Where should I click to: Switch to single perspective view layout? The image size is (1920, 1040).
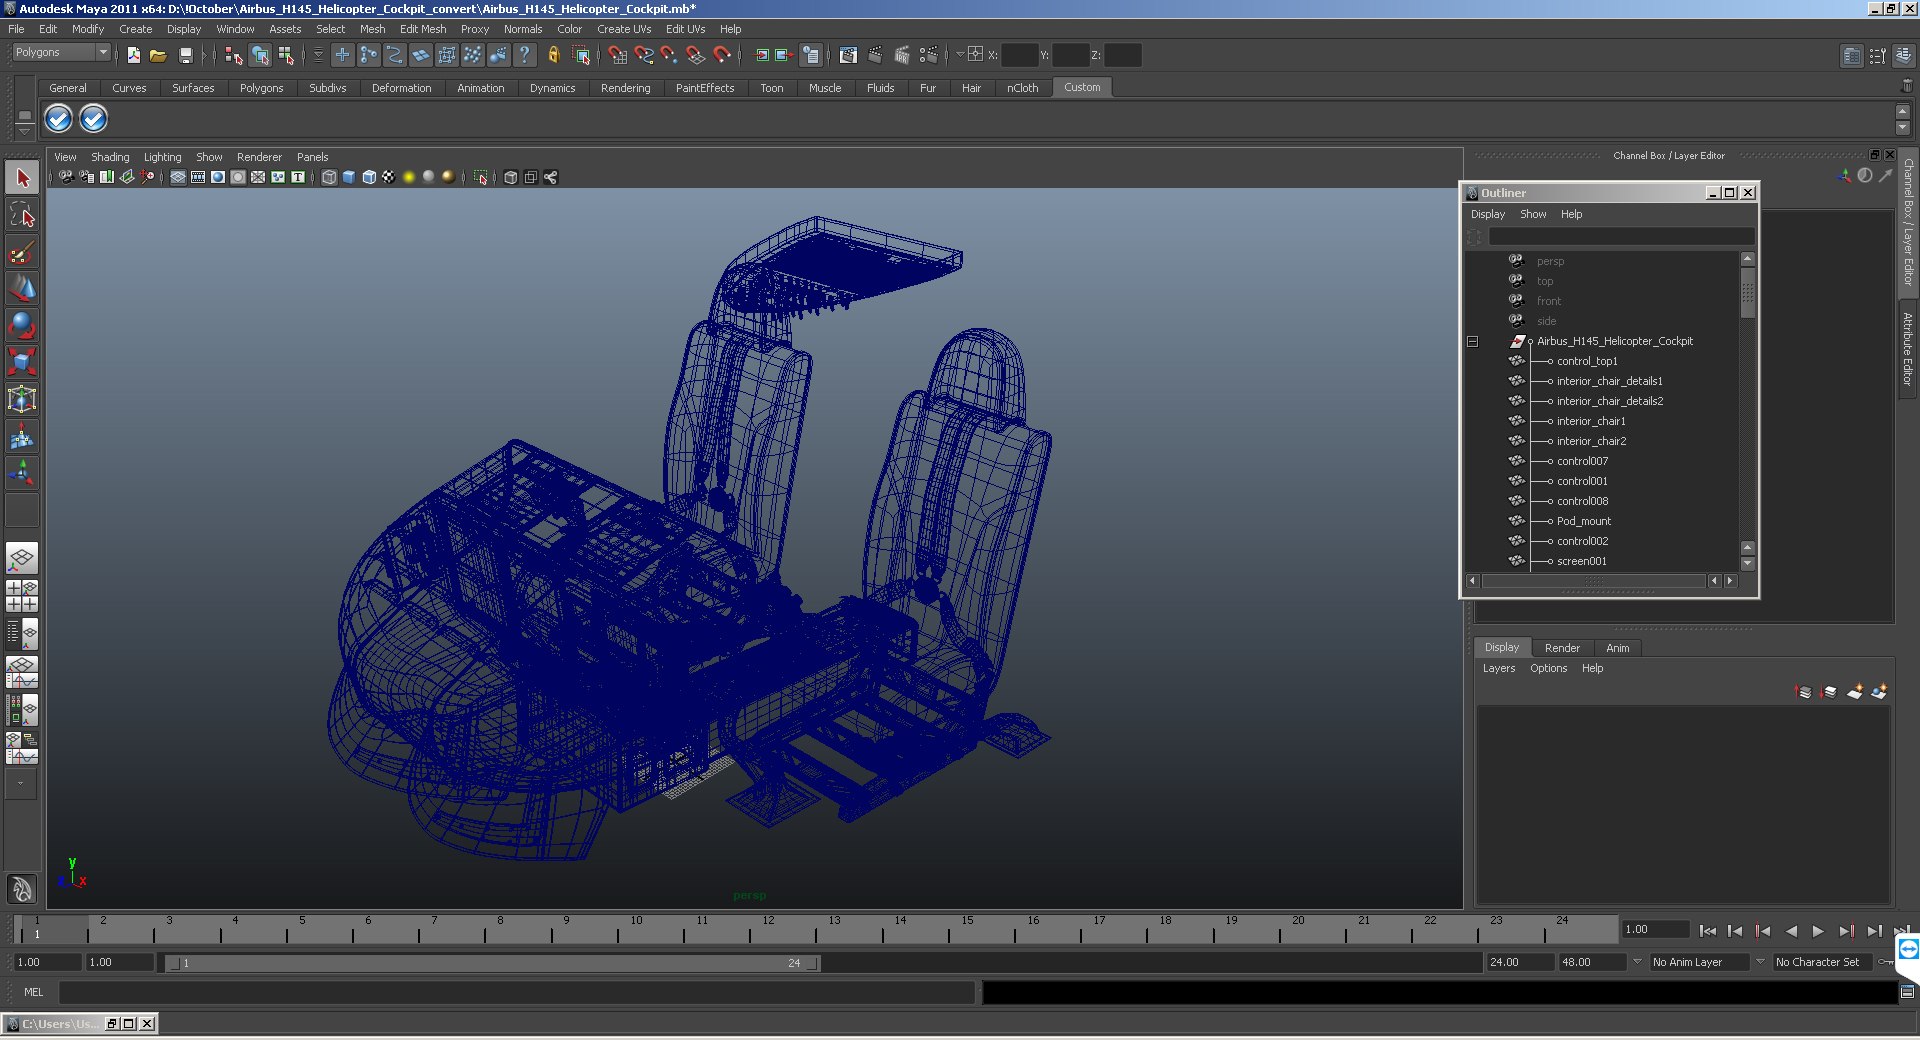(x=22, y=558)
